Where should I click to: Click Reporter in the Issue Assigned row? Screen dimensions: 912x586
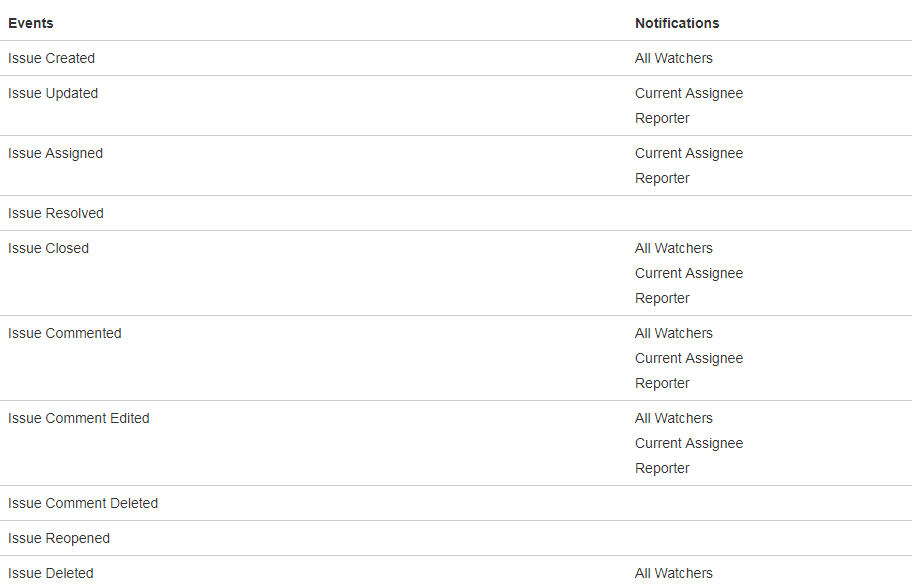pos(662,178)
